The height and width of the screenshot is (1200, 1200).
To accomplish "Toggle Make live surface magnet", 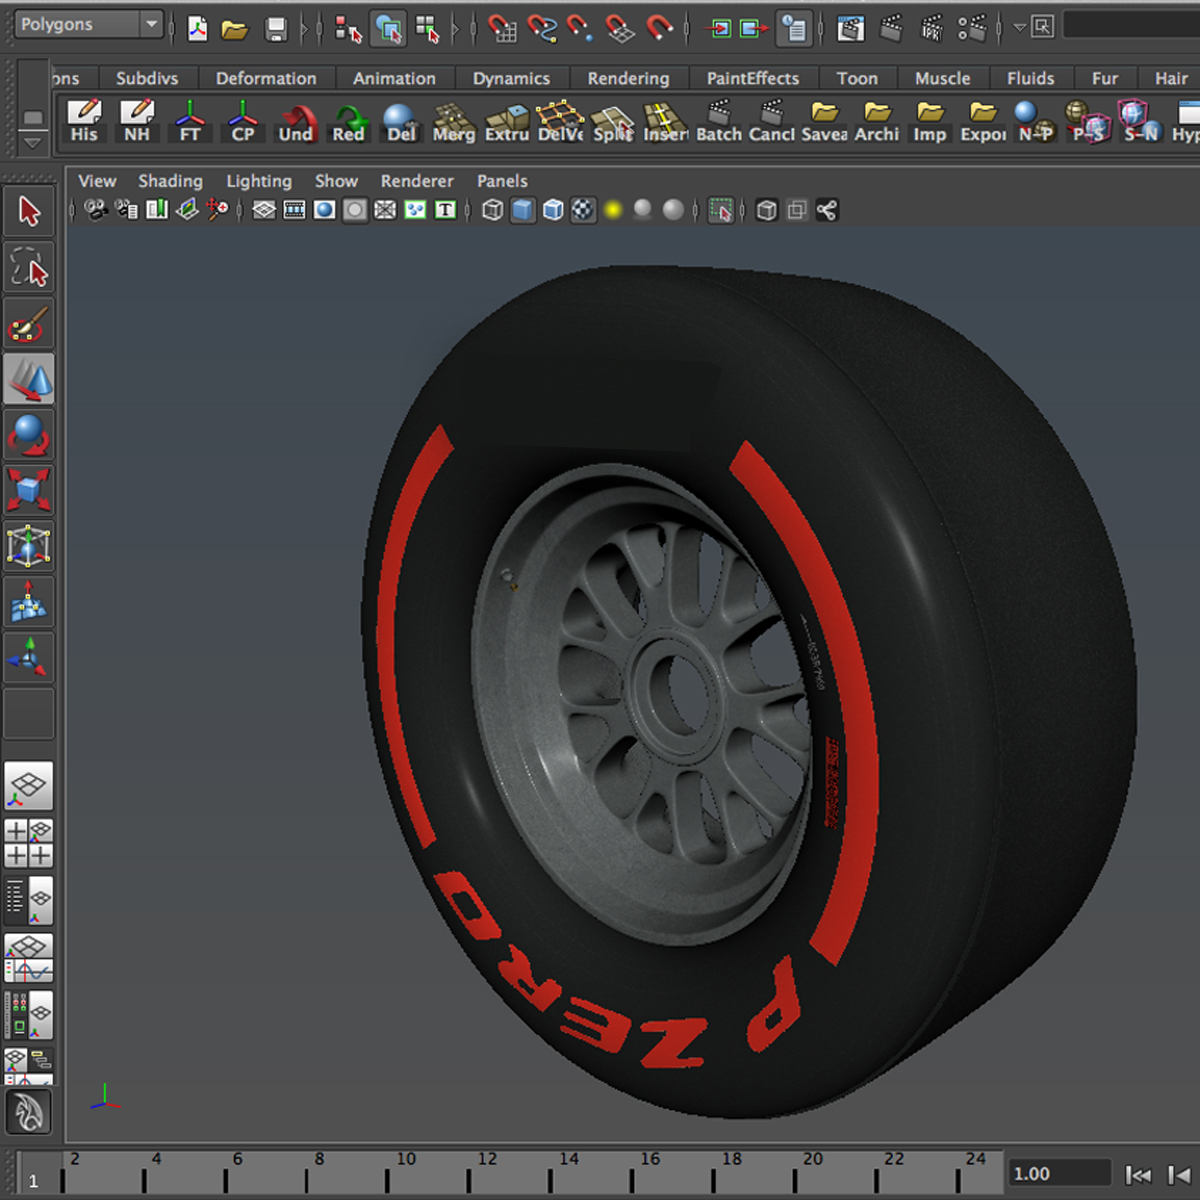I will pyautogui.click(x=659, y=28).
